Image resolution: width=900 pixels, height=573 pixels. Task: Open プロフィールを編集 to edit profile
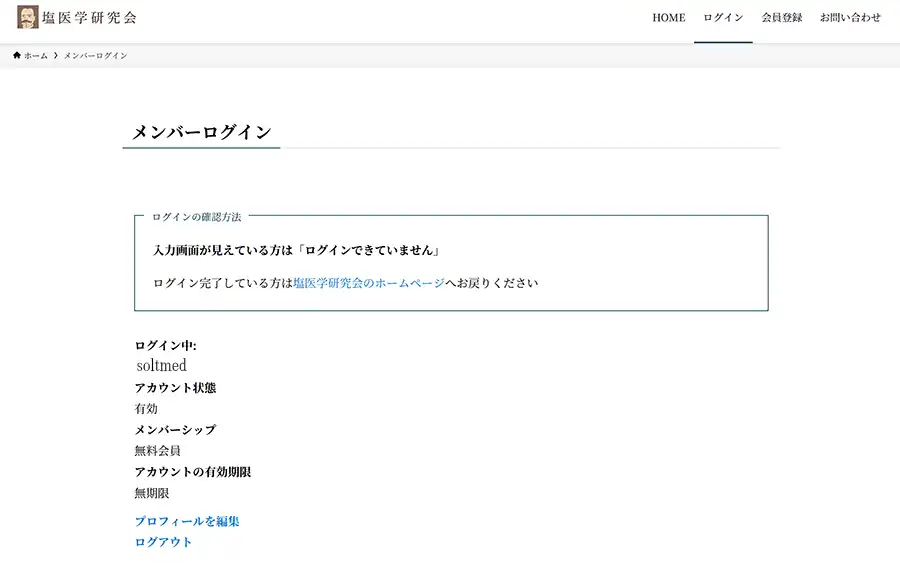click(x=187, y=521)
